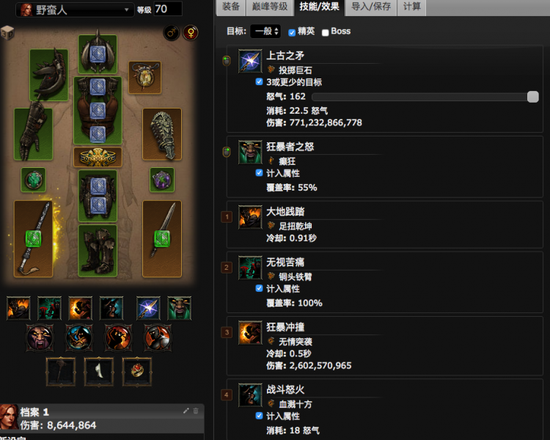Open the 野蛮人 class dropdown
Viewport: 550px width, 440px height.
(74, 10)
